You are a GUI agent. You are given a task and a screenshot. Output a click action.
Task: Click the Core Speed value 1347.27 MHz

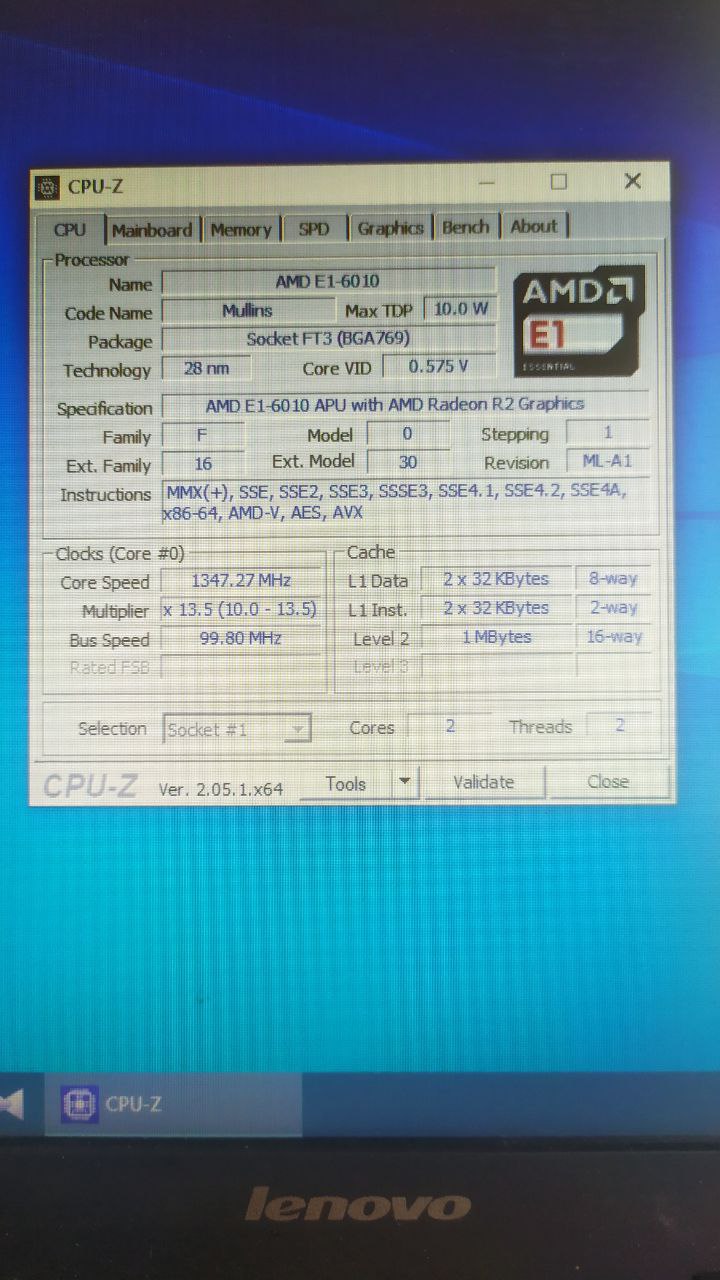pos(241,581)
